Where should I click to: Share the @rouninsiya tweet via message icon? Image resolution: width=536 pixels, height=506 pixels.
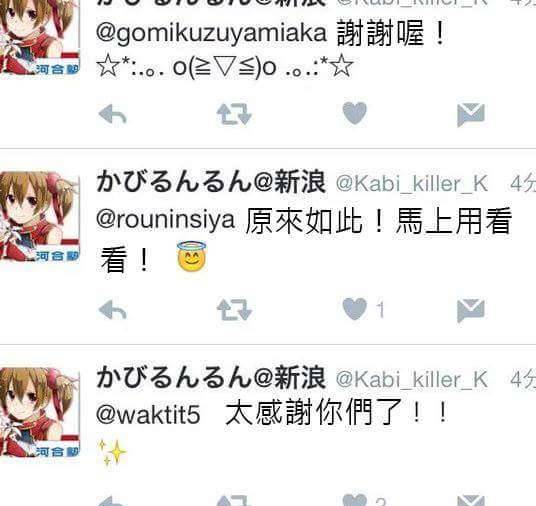(x=471, y=310)
